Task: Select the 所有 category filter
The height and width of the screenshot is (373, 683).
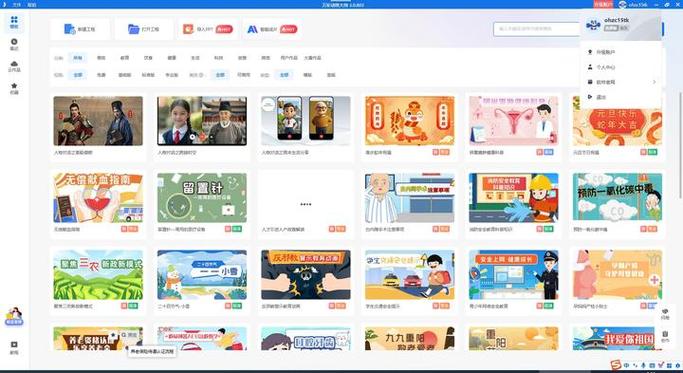Action: 78,58
